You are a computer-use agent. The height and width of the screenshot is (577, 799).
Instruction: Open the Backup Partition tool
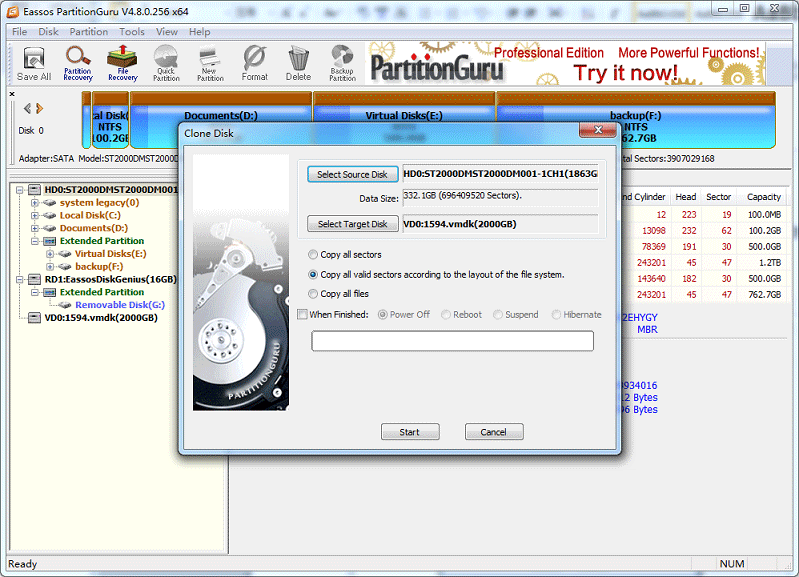pos(342,64)
